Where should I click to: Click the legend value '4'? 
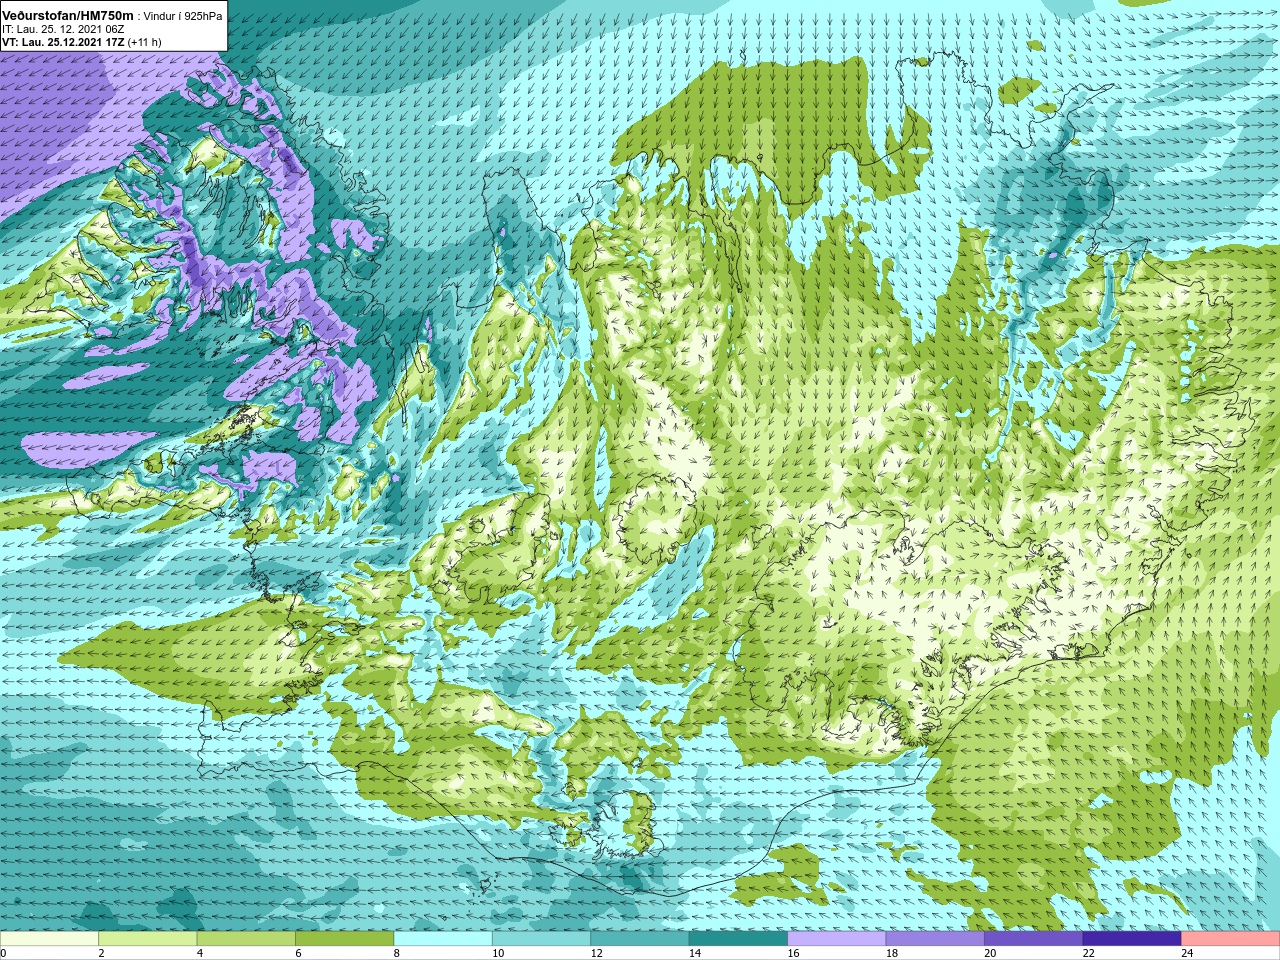(x=200, y=953)
